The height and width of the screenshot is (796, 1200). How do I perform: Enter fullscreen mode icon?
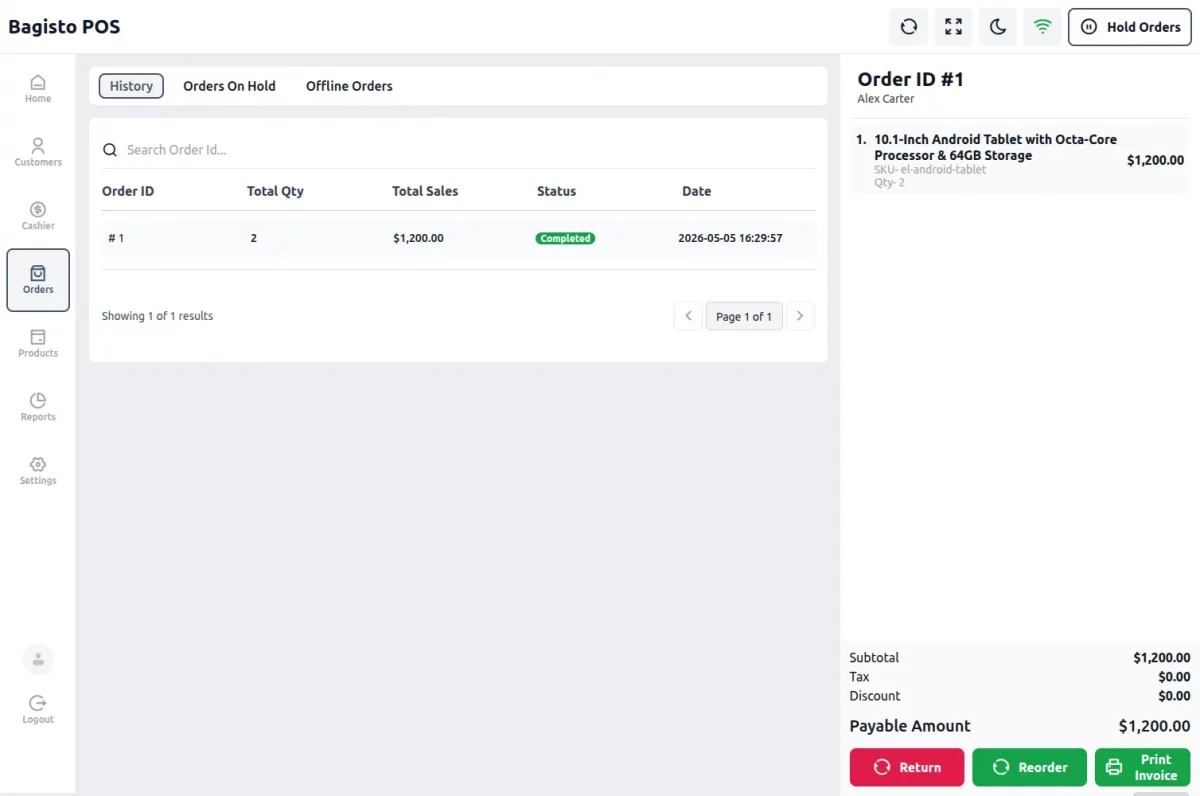(x=953, y=27)
